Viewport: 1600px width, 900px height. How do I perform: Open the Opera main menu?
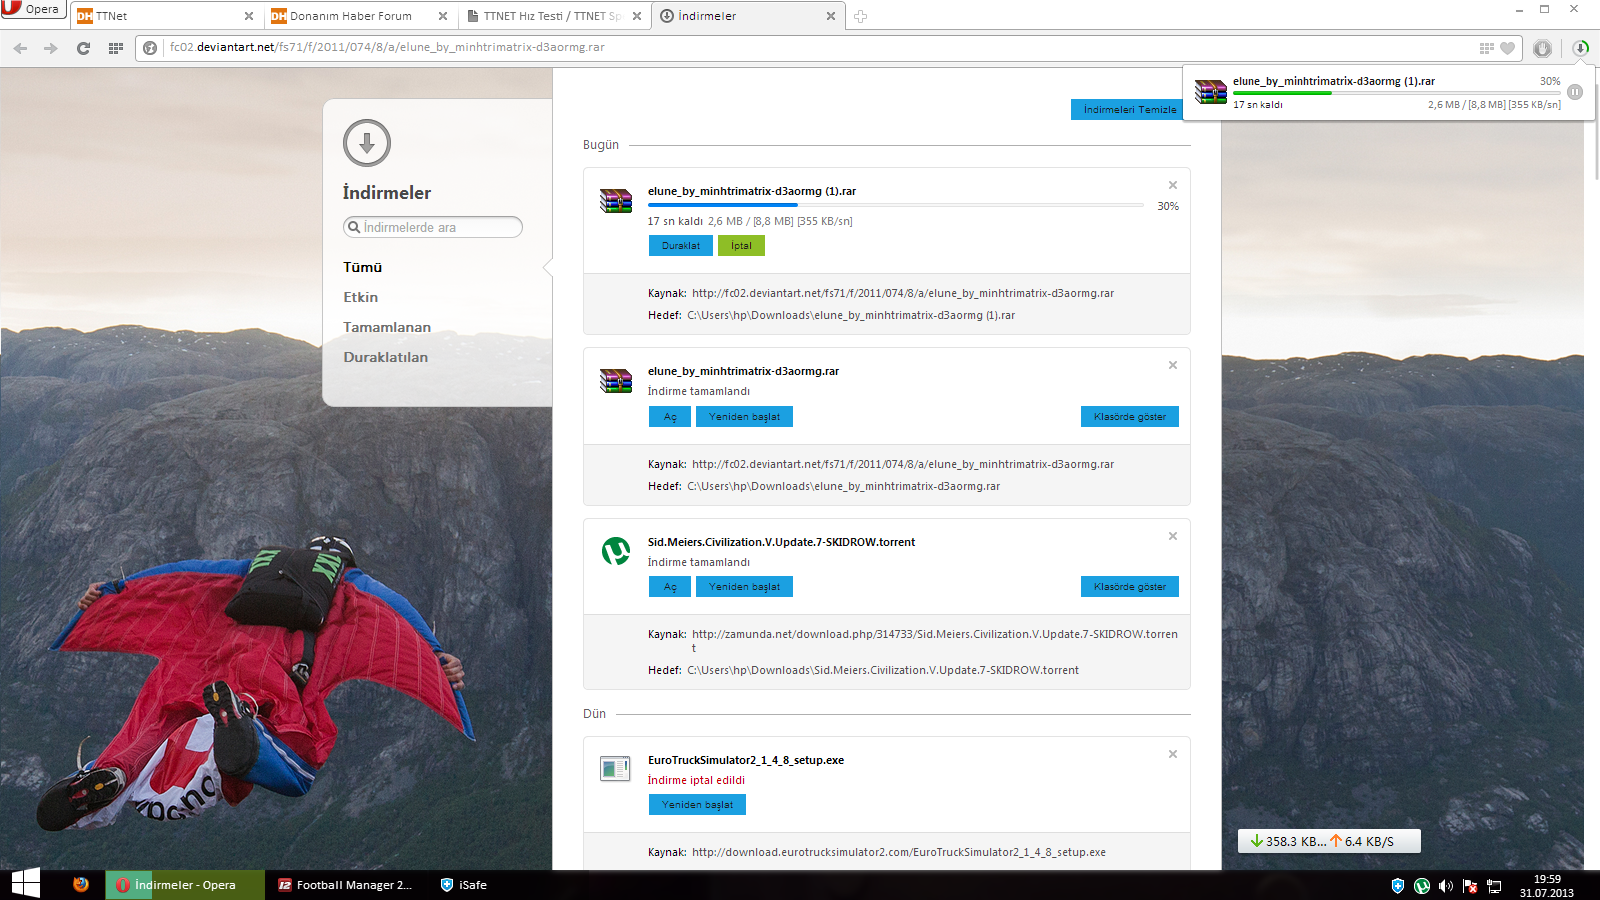(32, 9)
